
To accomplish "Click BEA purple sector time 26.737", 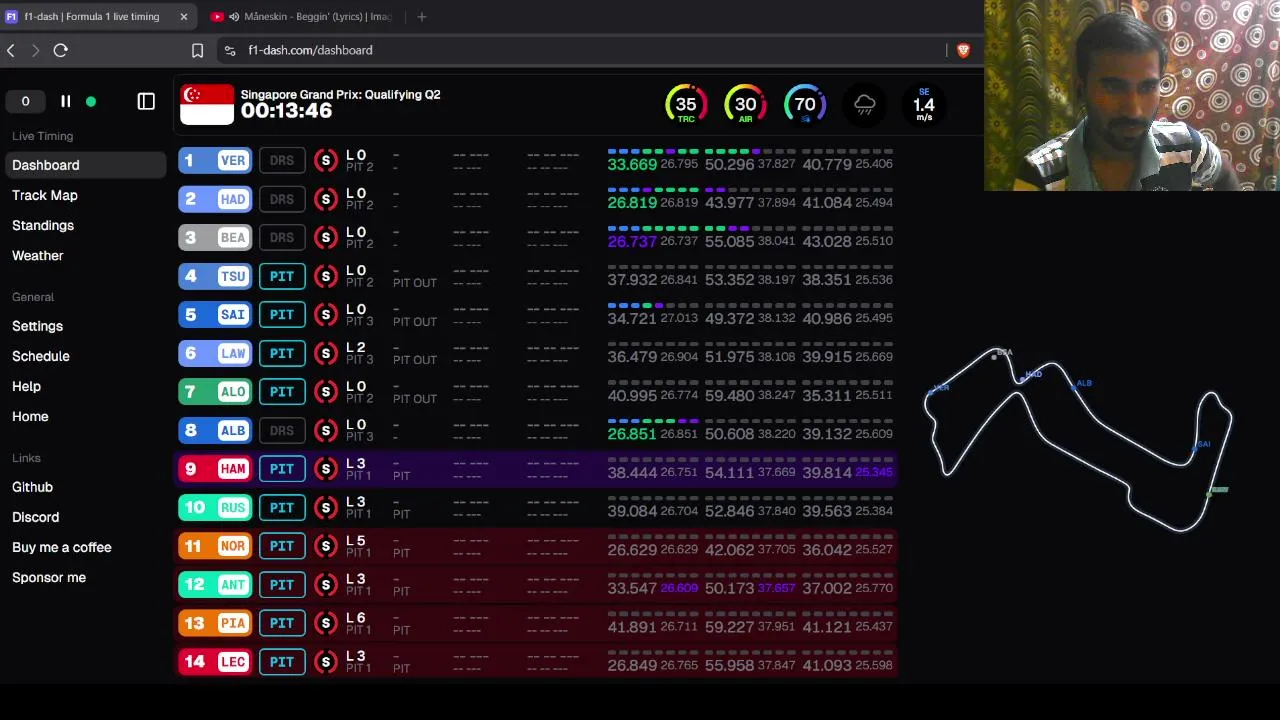I will click(632, 241).
